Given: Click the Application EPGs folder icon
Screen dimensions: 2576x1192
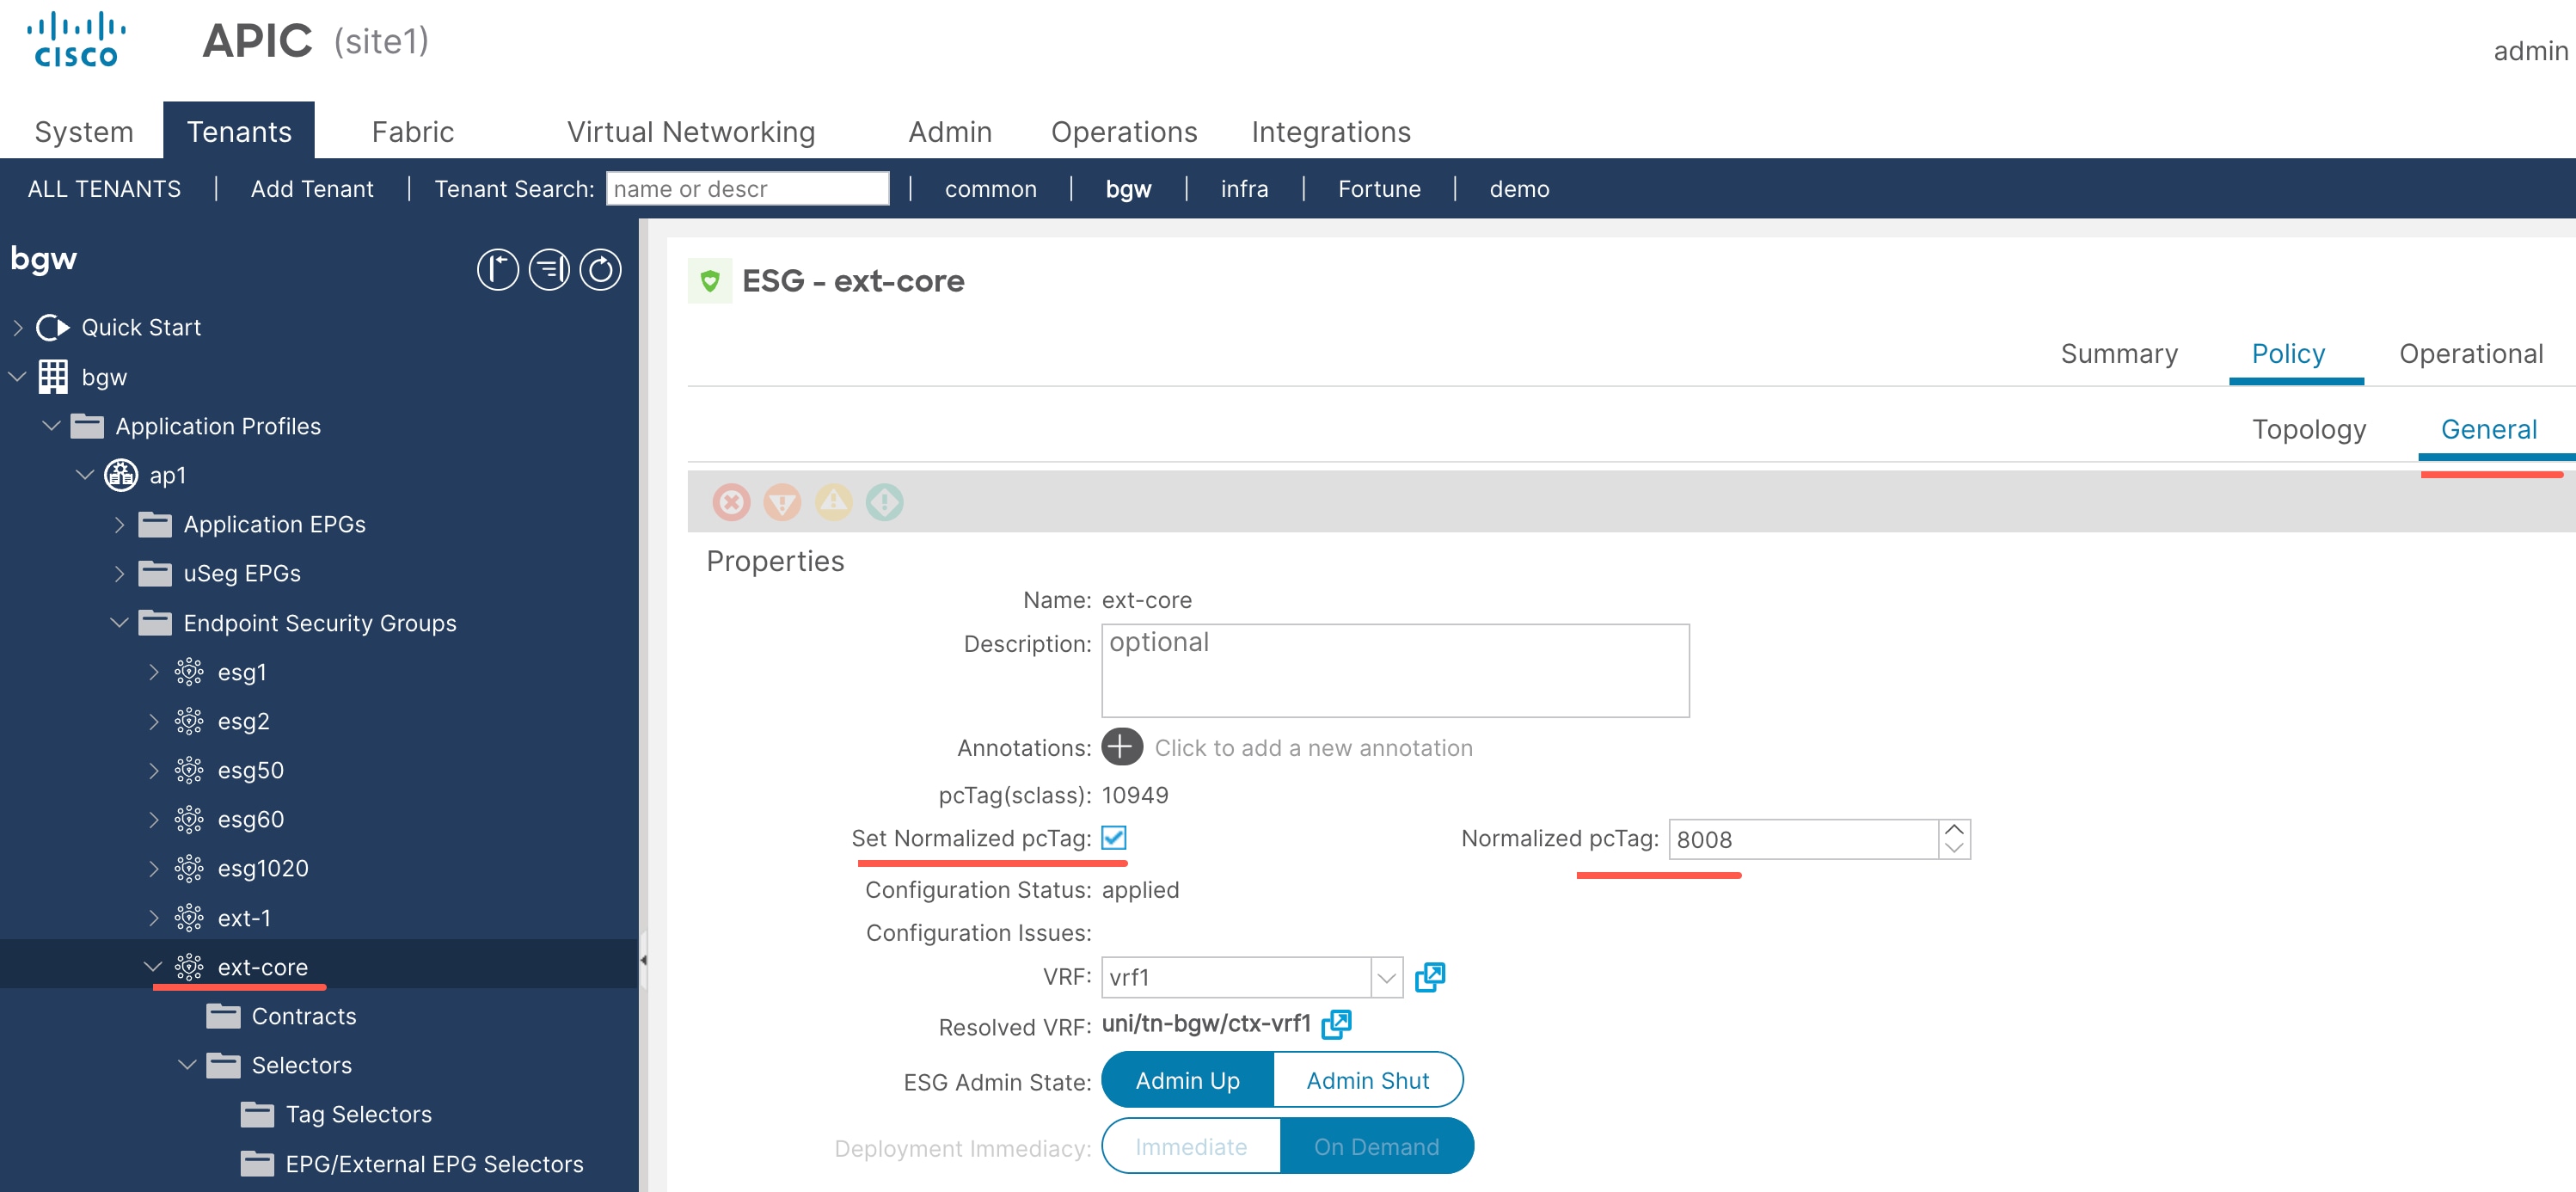Looking at the screenshot, I should click(x=155, y=525).
